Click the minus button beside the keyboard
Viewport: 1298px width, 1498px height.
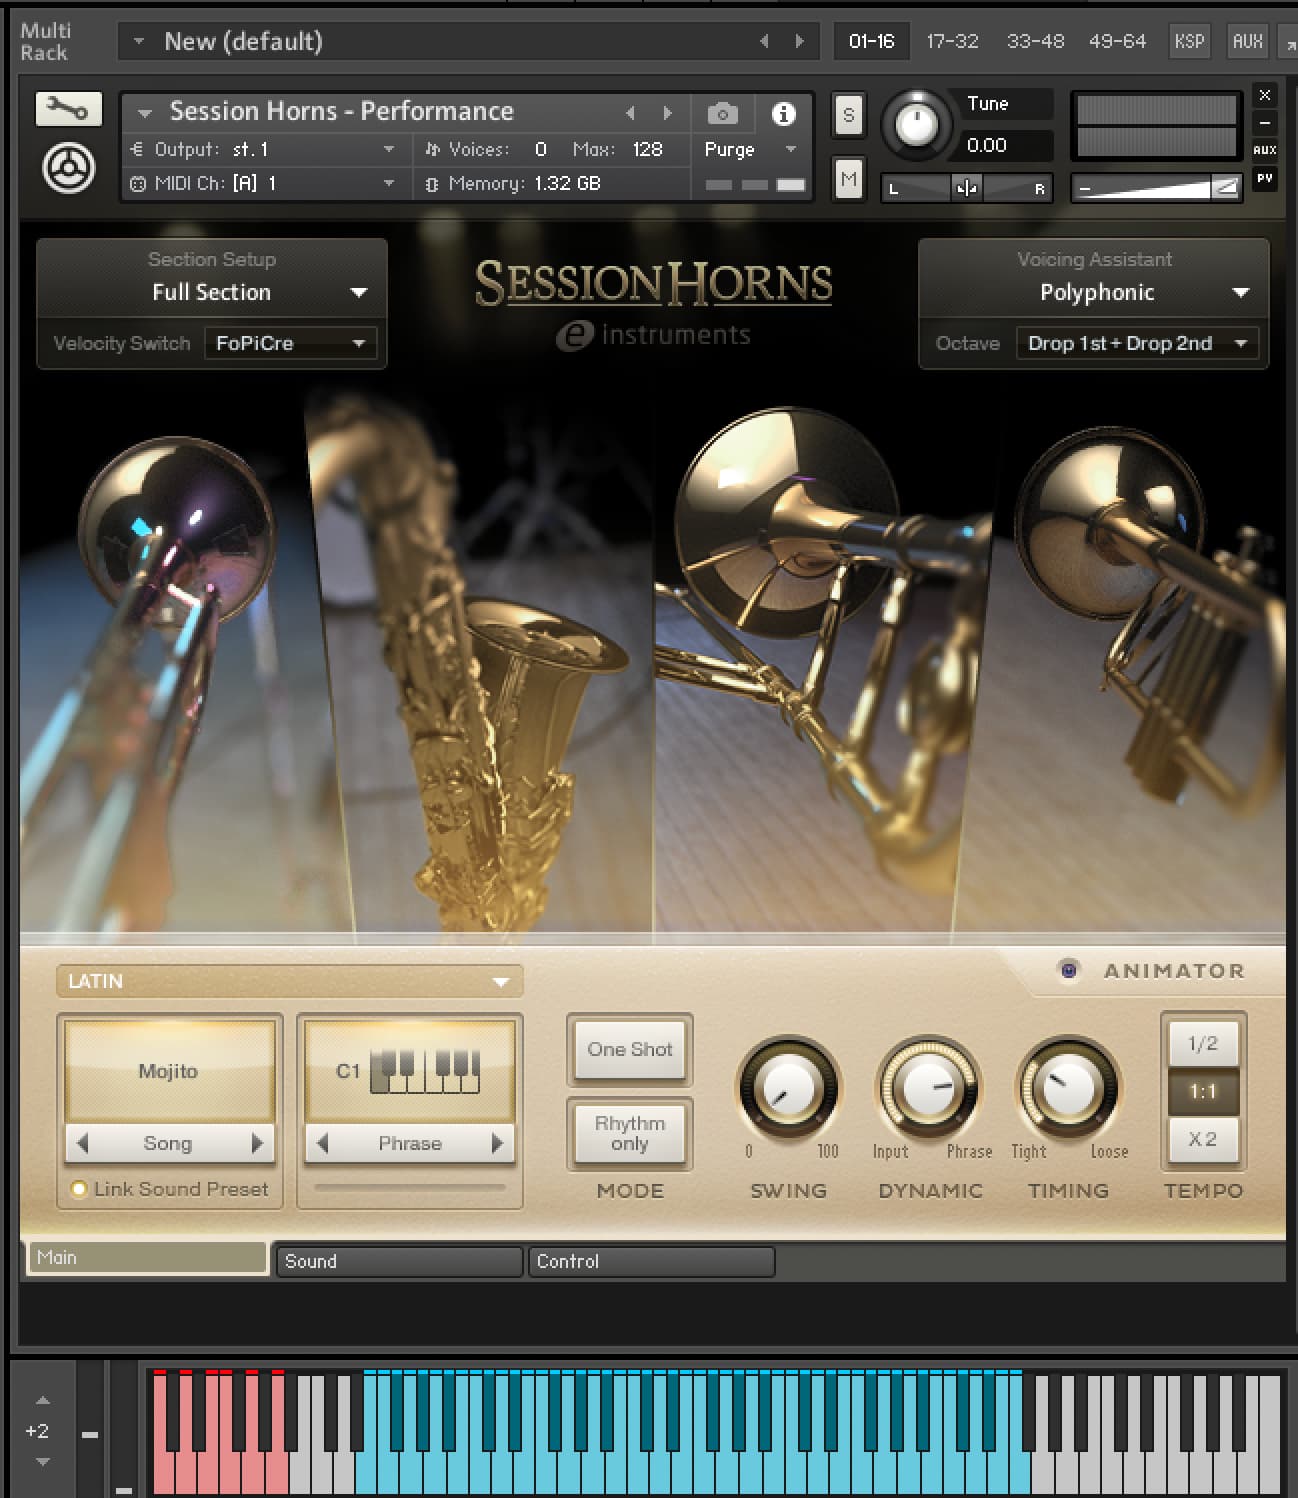point(90,1434)
